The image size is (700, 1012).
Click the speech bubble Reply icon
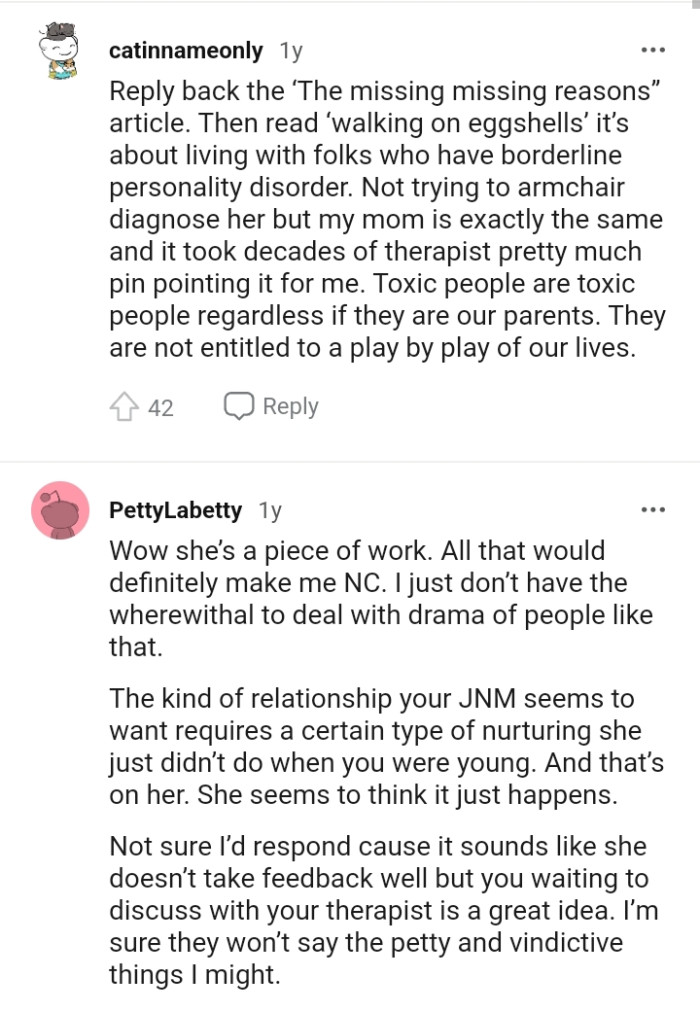point(238,406)
